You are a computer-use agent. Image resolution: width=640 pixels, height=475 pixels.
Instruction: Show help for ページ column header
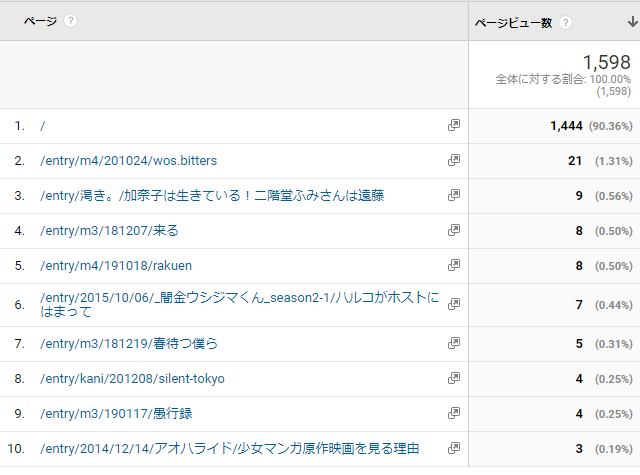point(70,21)
